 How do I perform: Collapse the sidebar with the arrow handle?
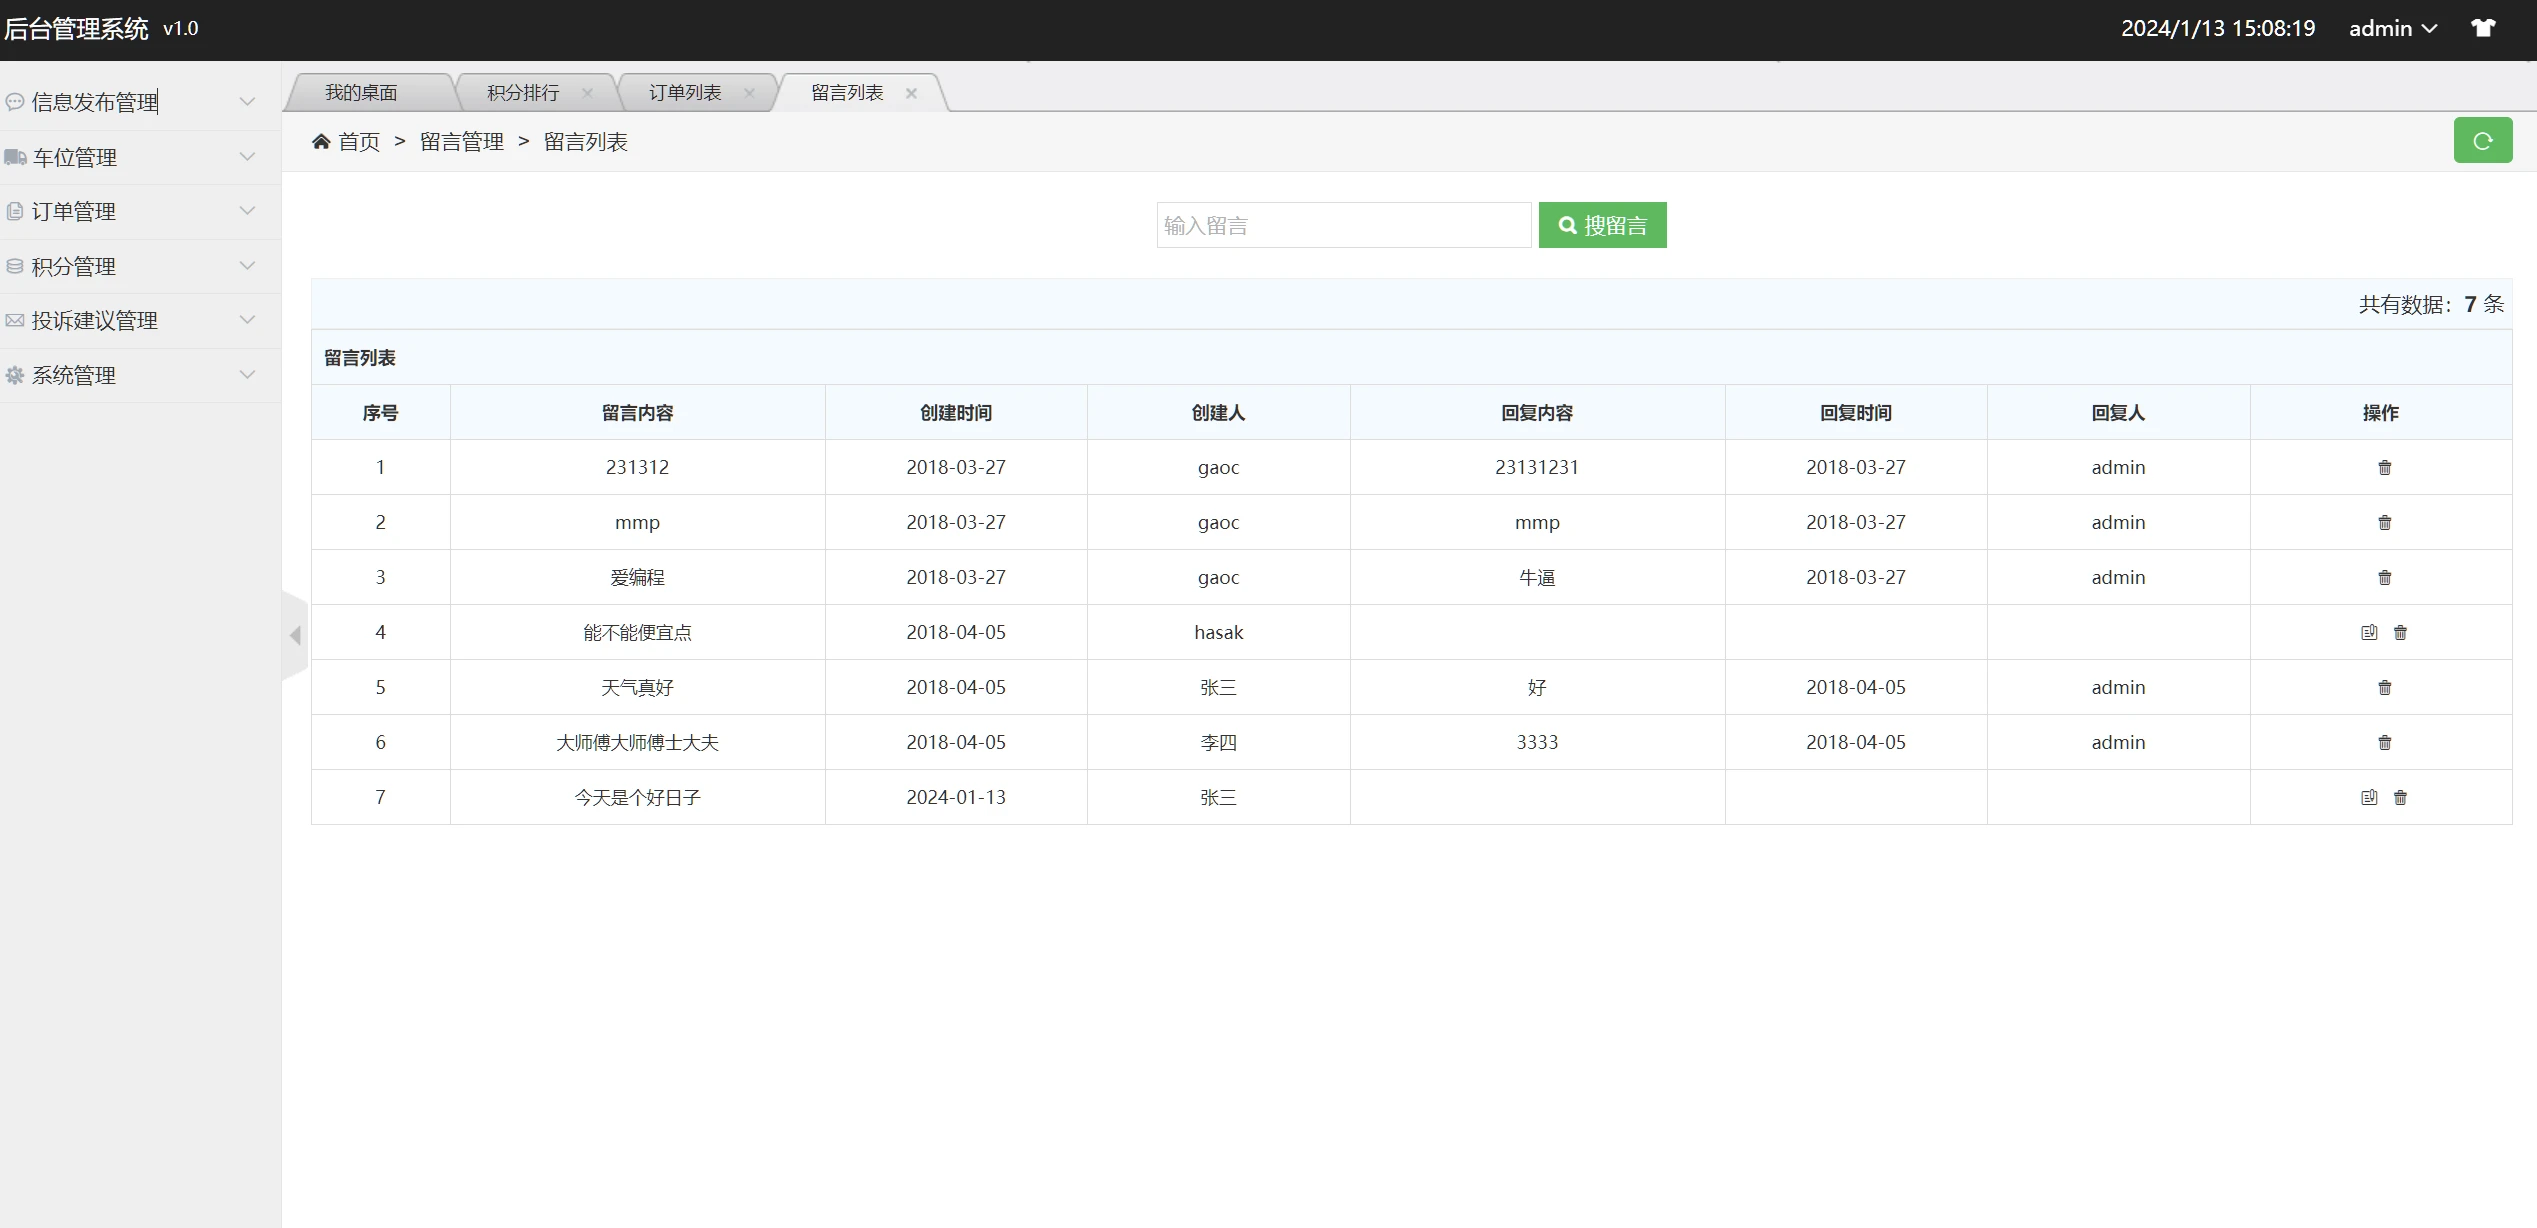295,635
